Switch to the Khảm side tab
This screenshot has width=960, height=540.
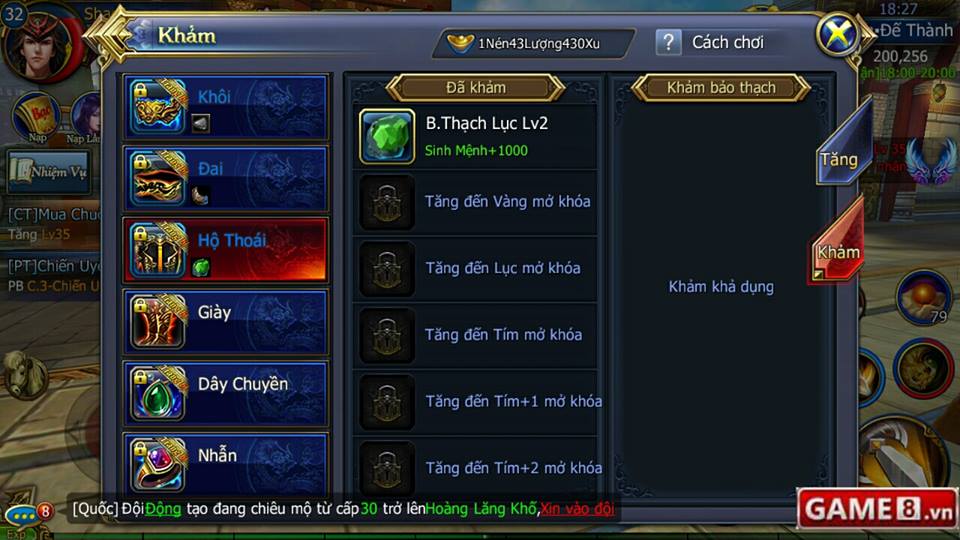pos(838,244)
